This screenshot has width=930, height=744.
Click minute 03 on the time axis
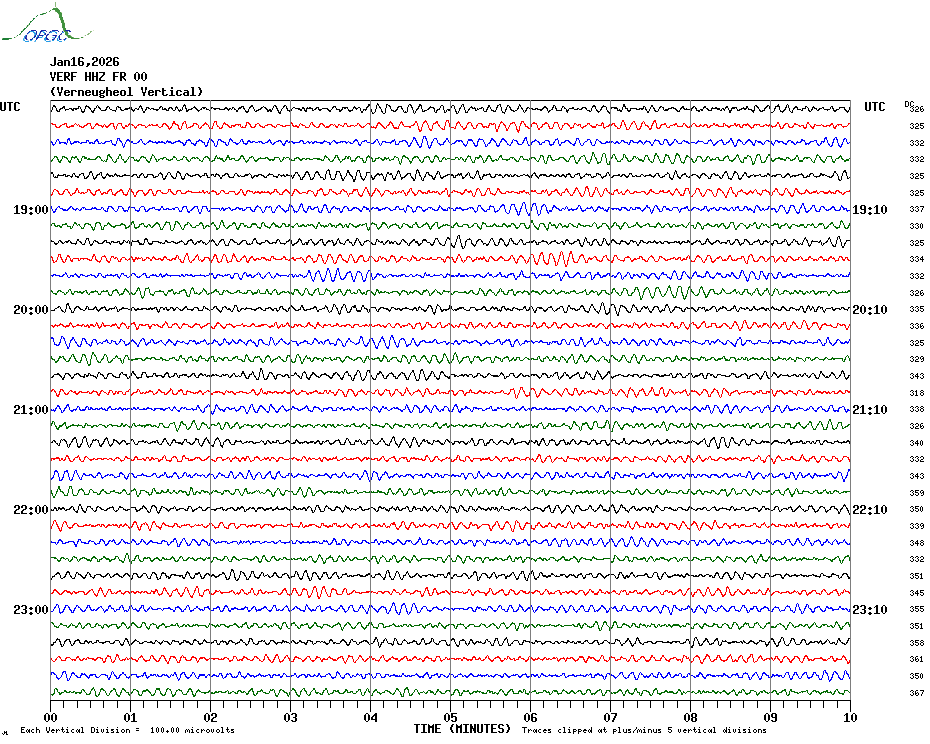(x=291, y=717)
